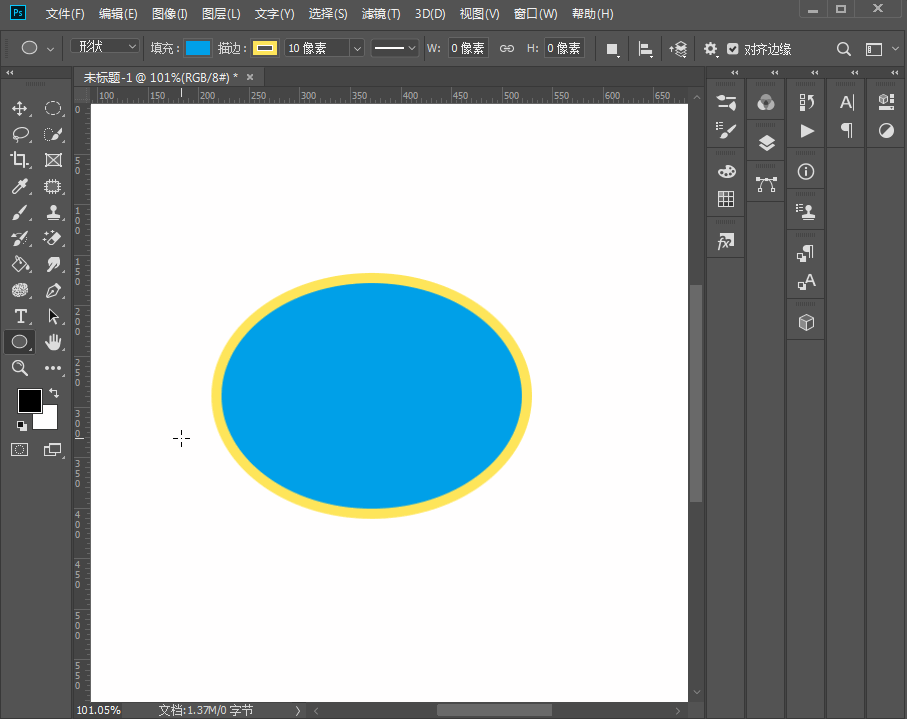Select the Brush tool
This screenshot has width=907, height=719.
click(20, 212)
